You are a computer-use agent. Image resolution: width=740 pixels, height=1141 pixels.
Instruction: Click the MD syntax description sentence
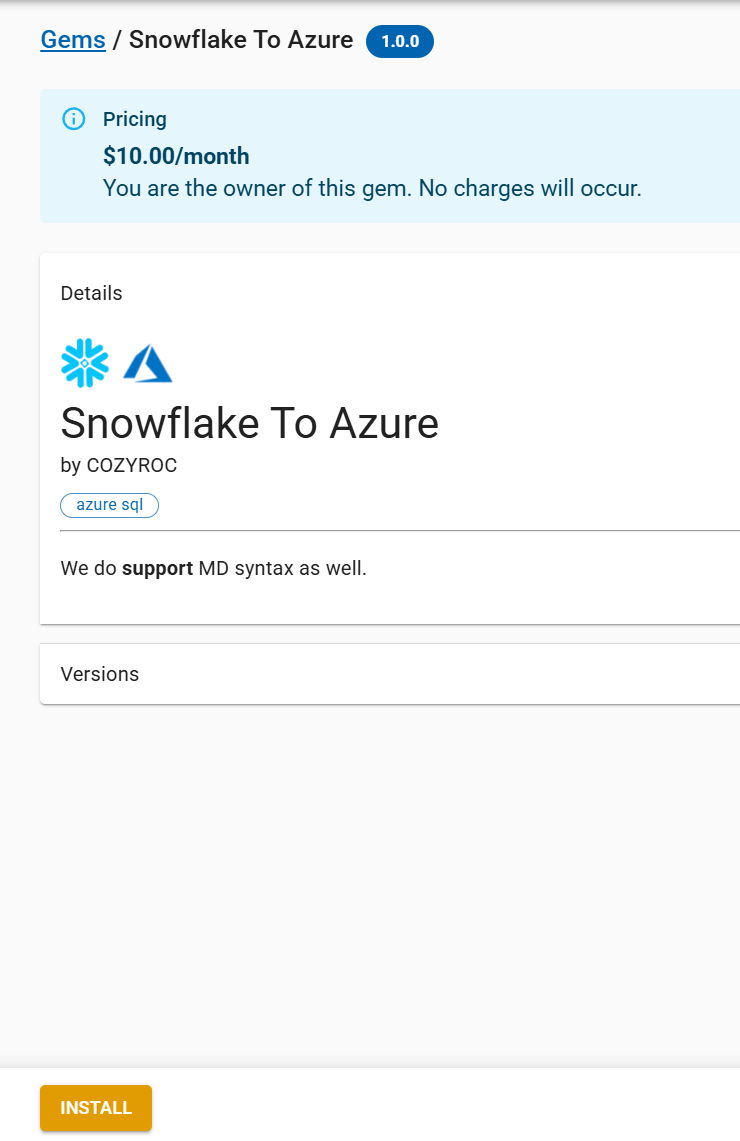[280, 569]
